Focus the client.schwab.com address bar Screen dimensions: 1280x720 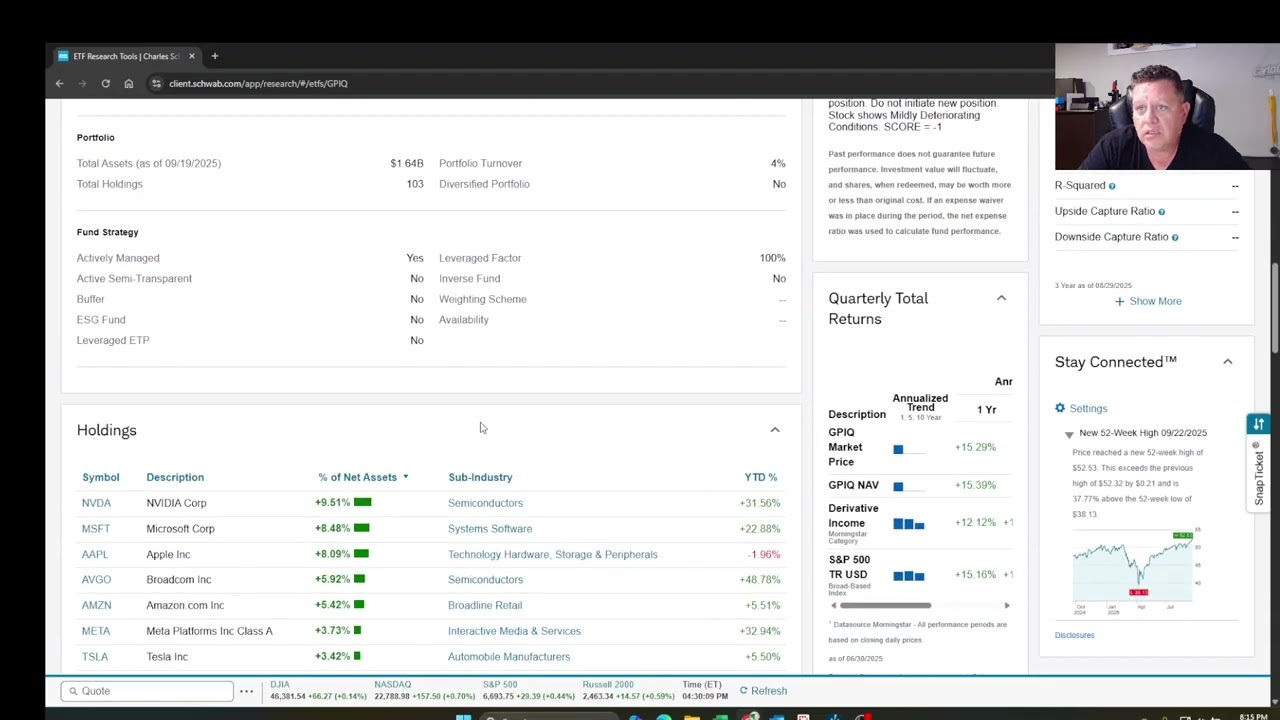point(258,84)
